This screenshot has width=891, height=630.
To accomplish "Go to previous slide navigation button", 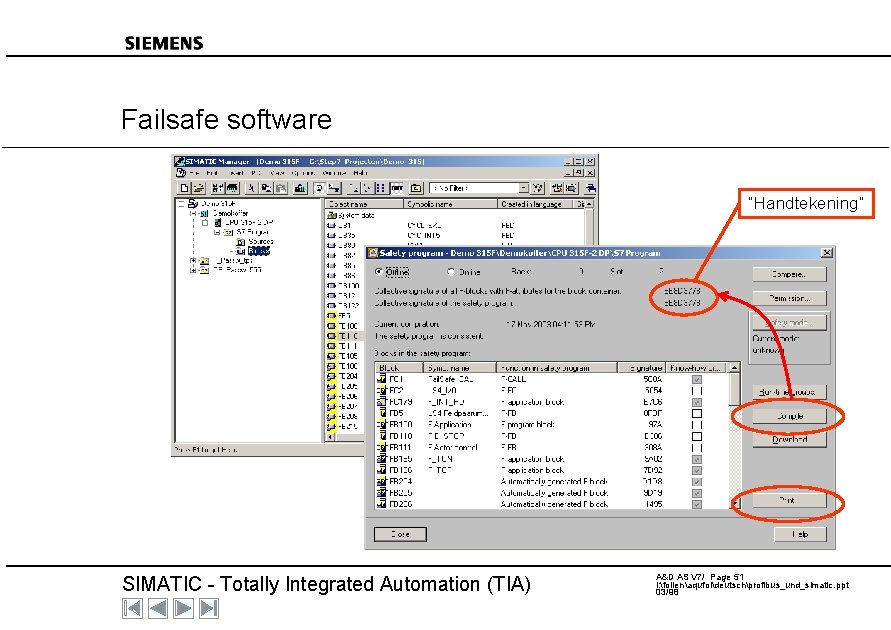I will [158, 608].
